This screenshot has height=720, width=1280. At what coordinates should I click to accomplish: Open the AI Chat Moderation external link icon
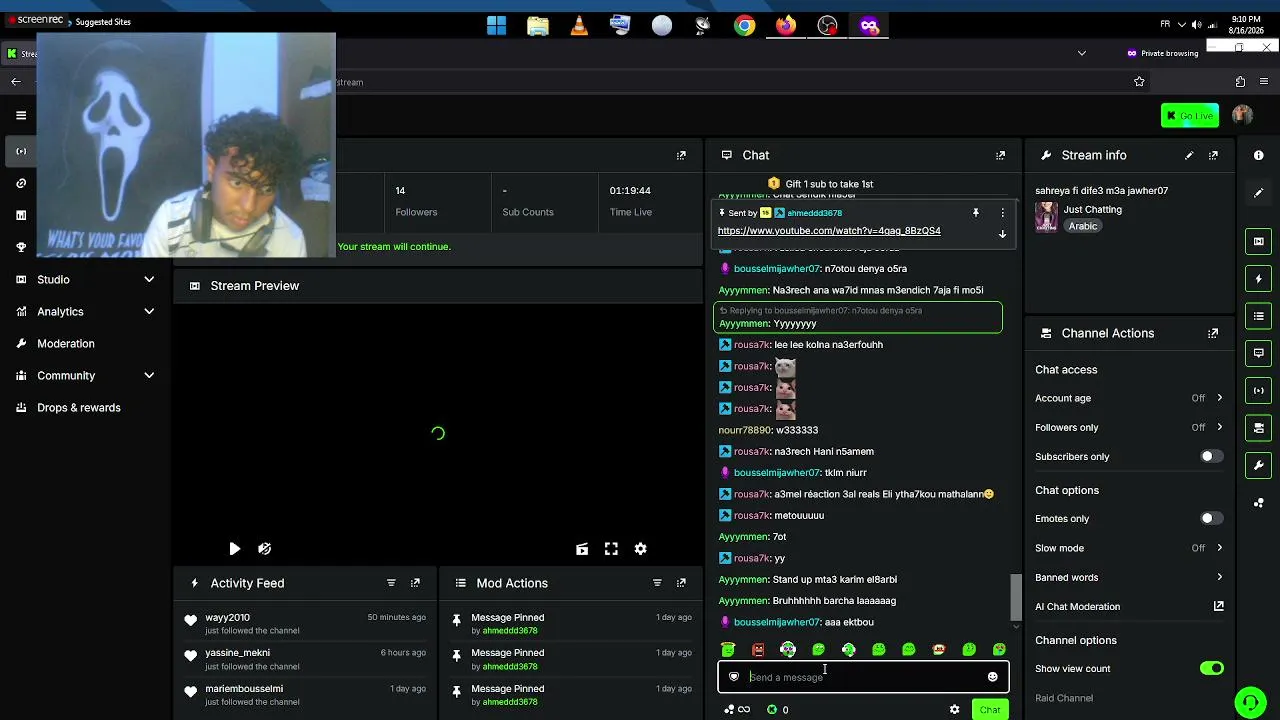click(x=1219, y=606)
